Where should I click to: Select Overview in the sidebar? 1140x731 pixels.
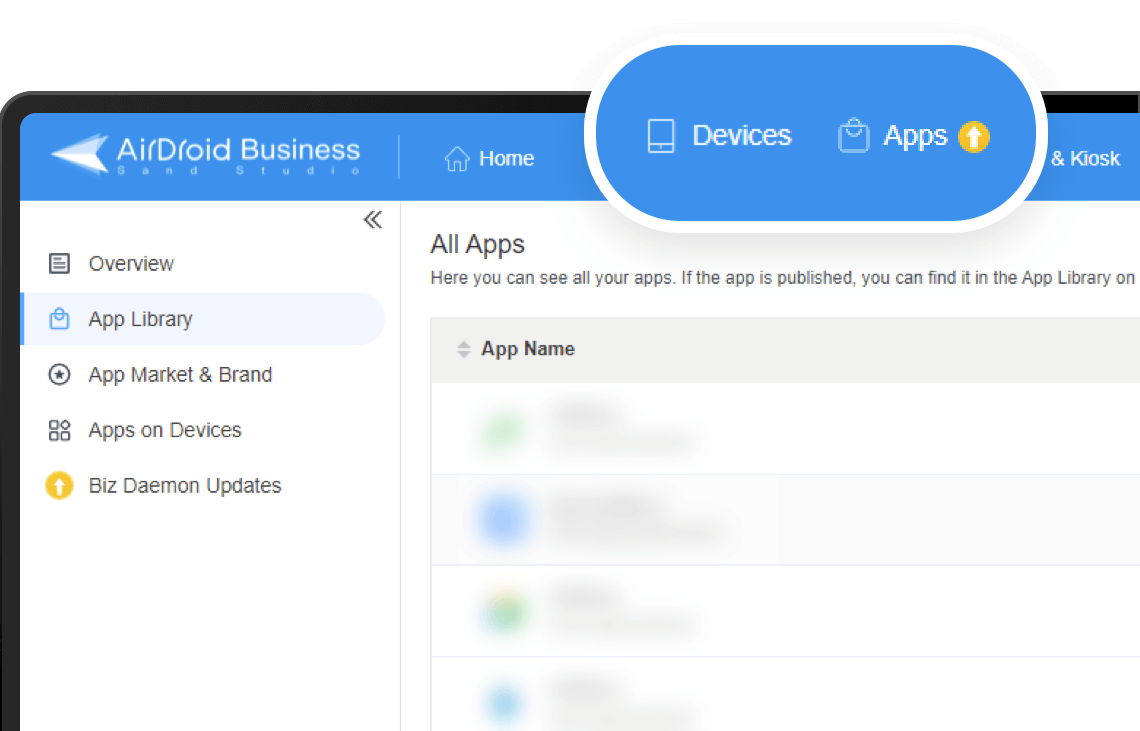pyautogui.click(x=204, y=263)
